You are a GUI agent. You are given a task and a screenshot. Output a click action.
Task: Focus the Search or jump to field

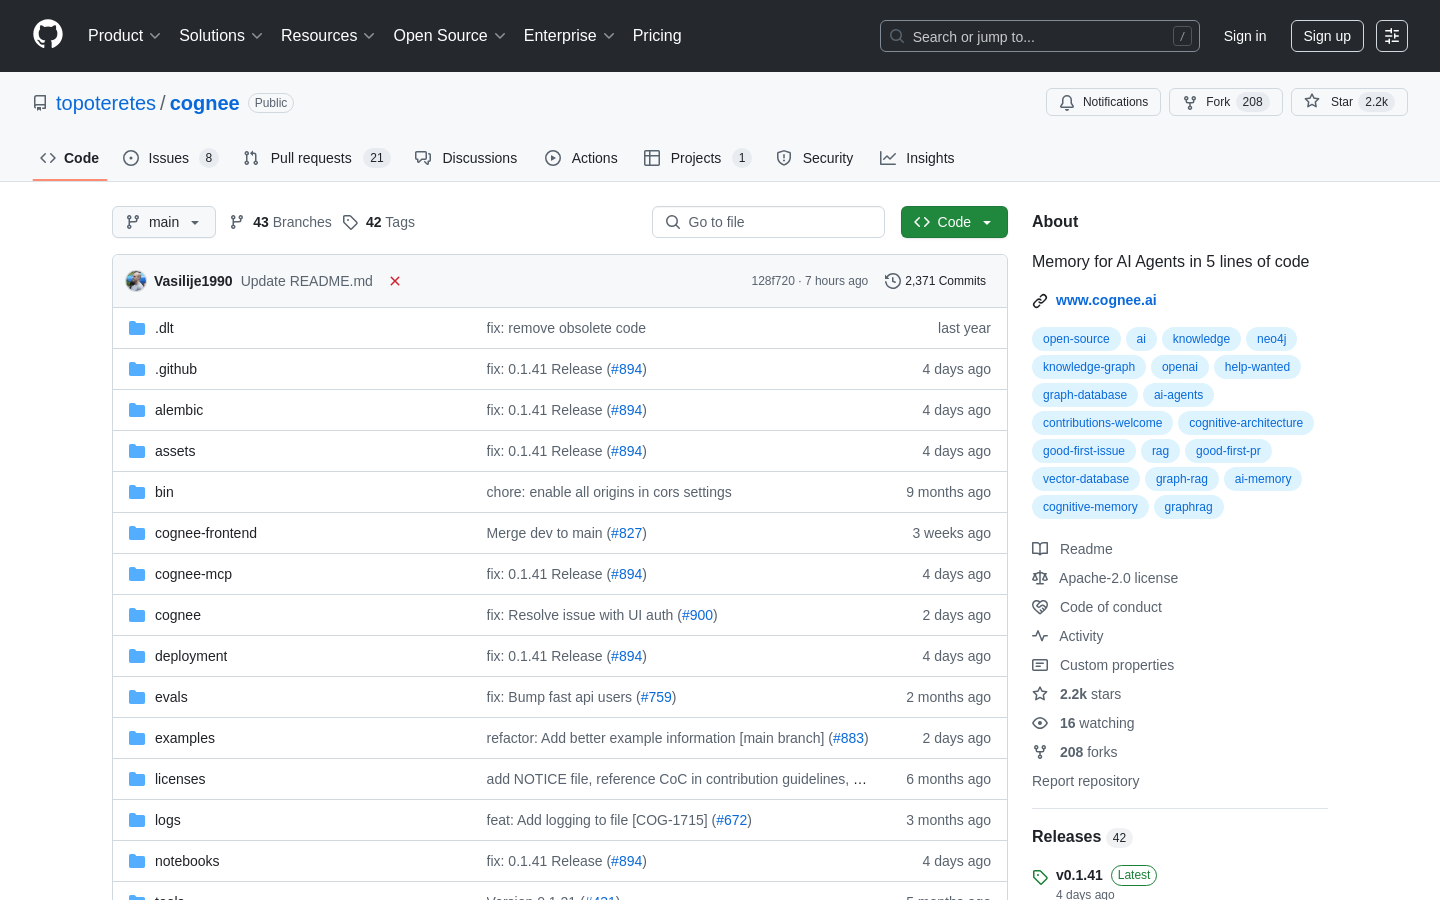1039,36
